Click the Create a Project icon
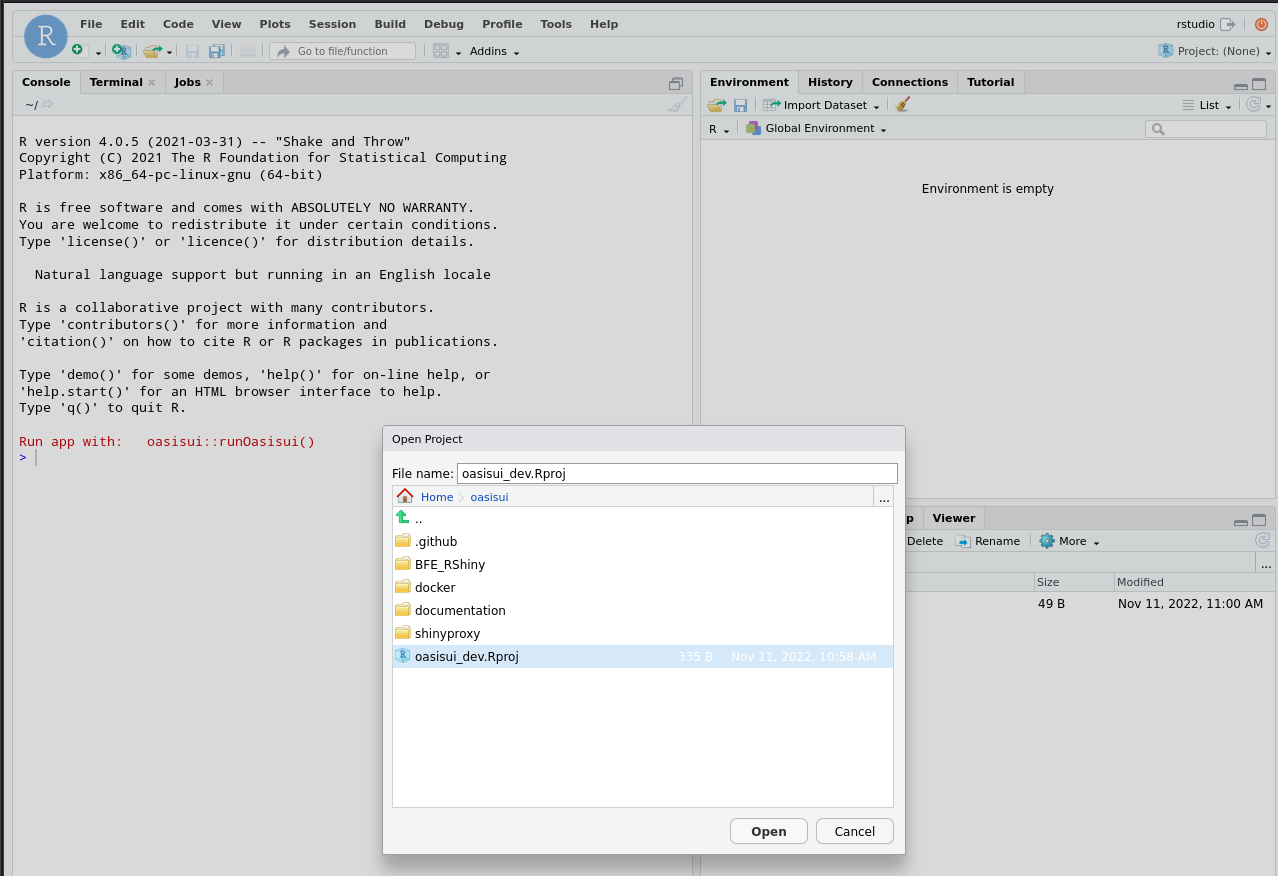This screenshot has height=876, width=1278. 121,51
